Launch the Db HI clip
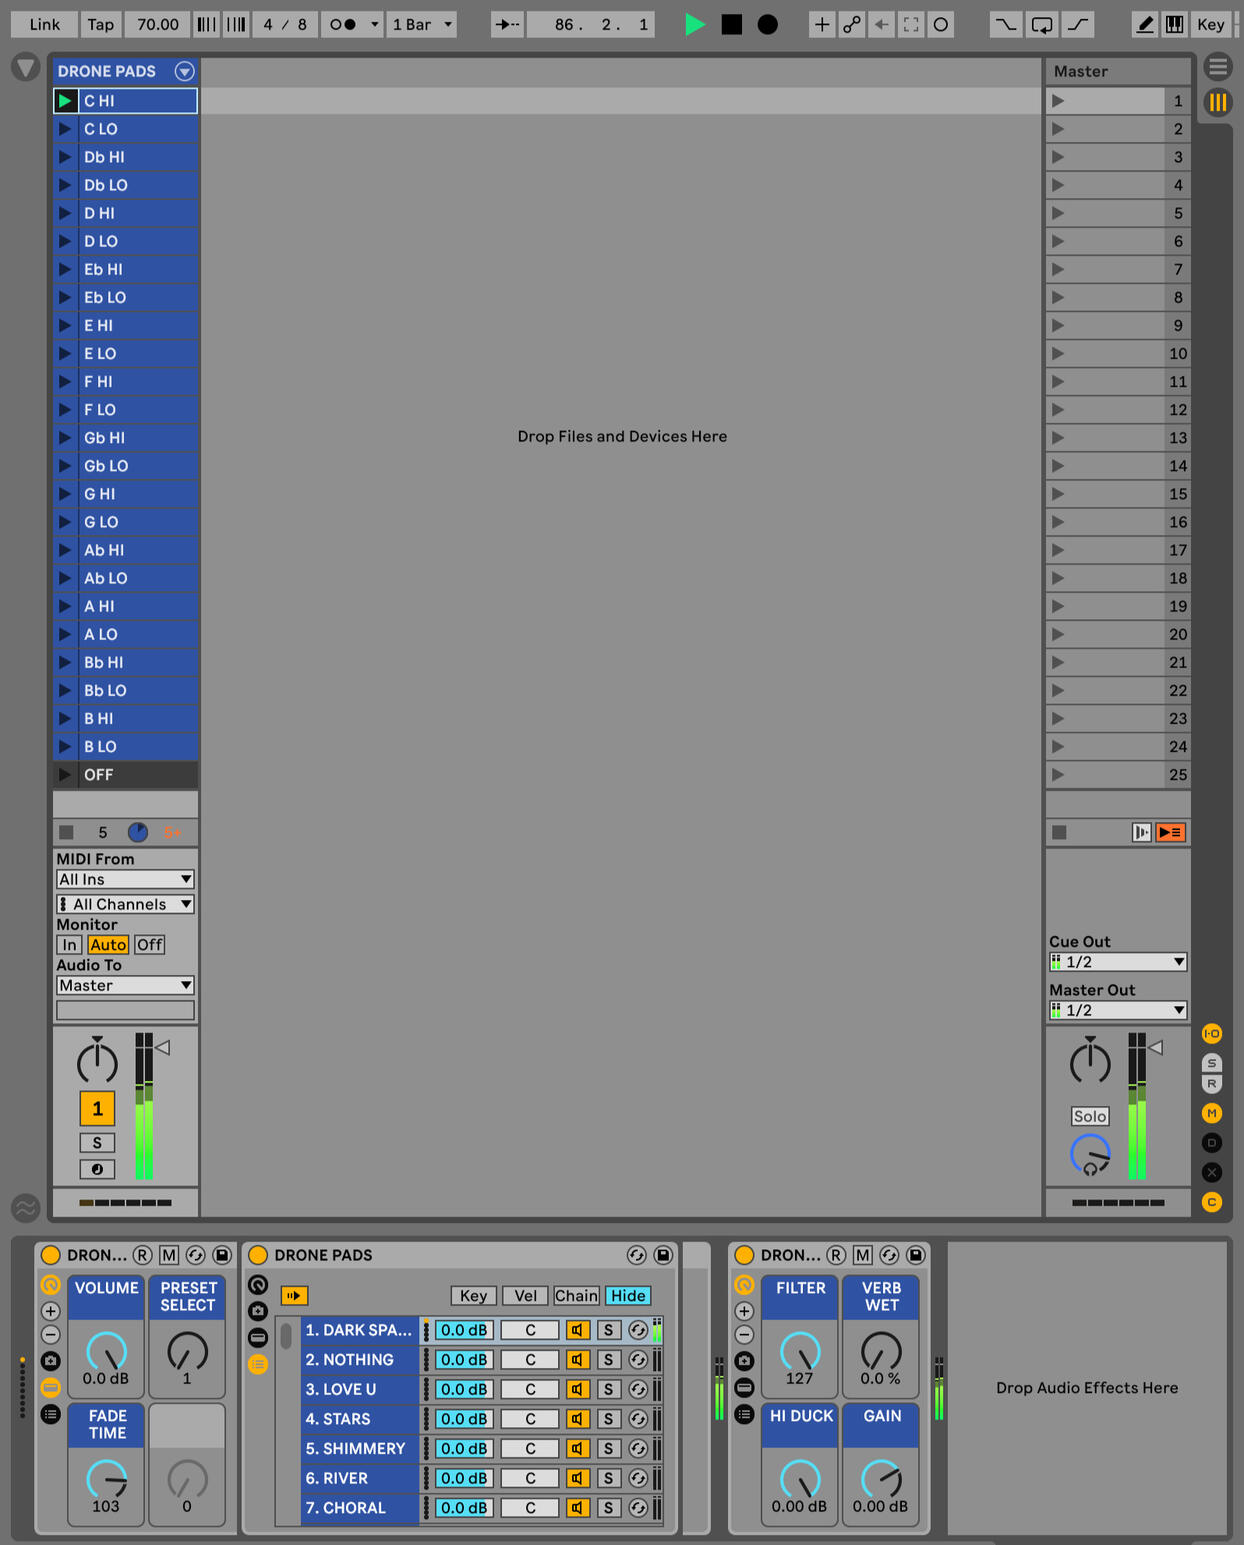1244x1545 pixels. click(x=65, y=157)
